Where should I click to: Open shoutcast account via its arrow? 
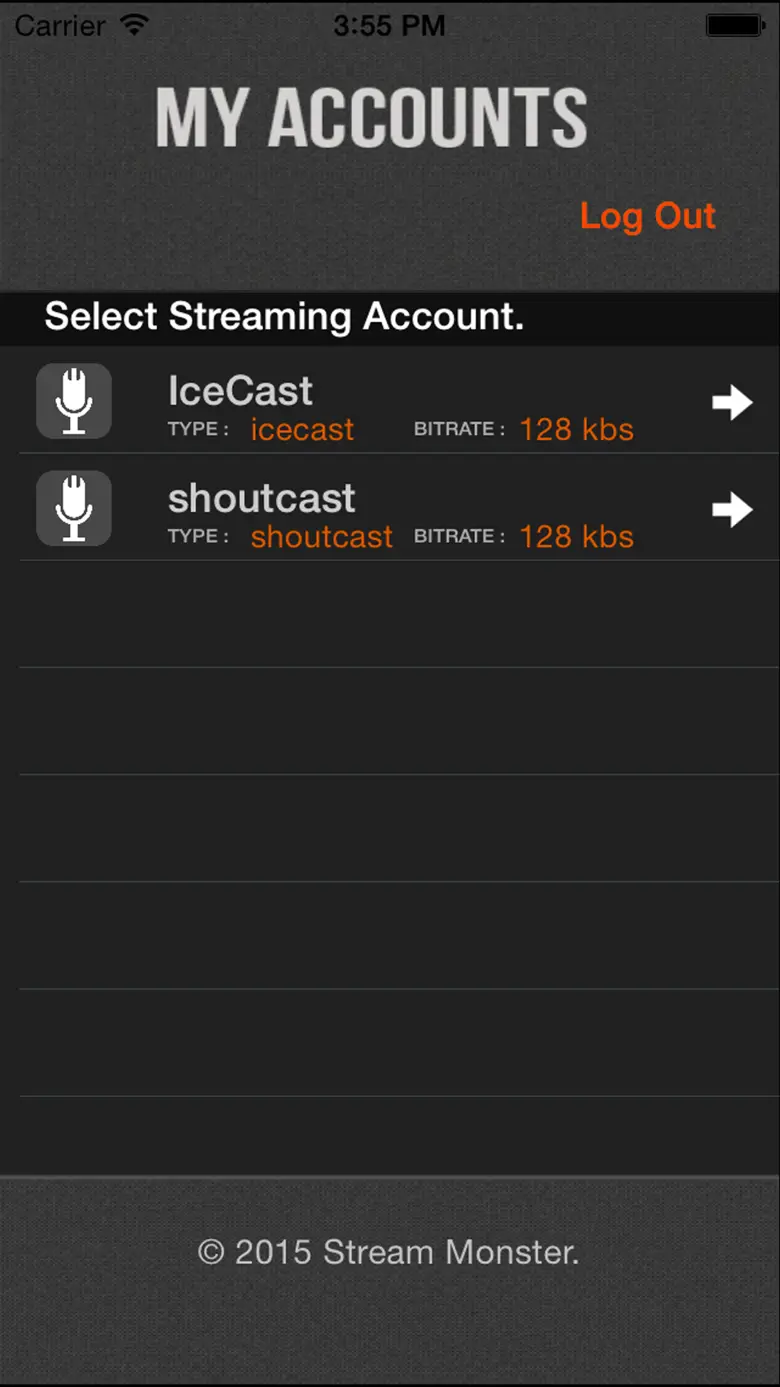(x=732, y=509)
